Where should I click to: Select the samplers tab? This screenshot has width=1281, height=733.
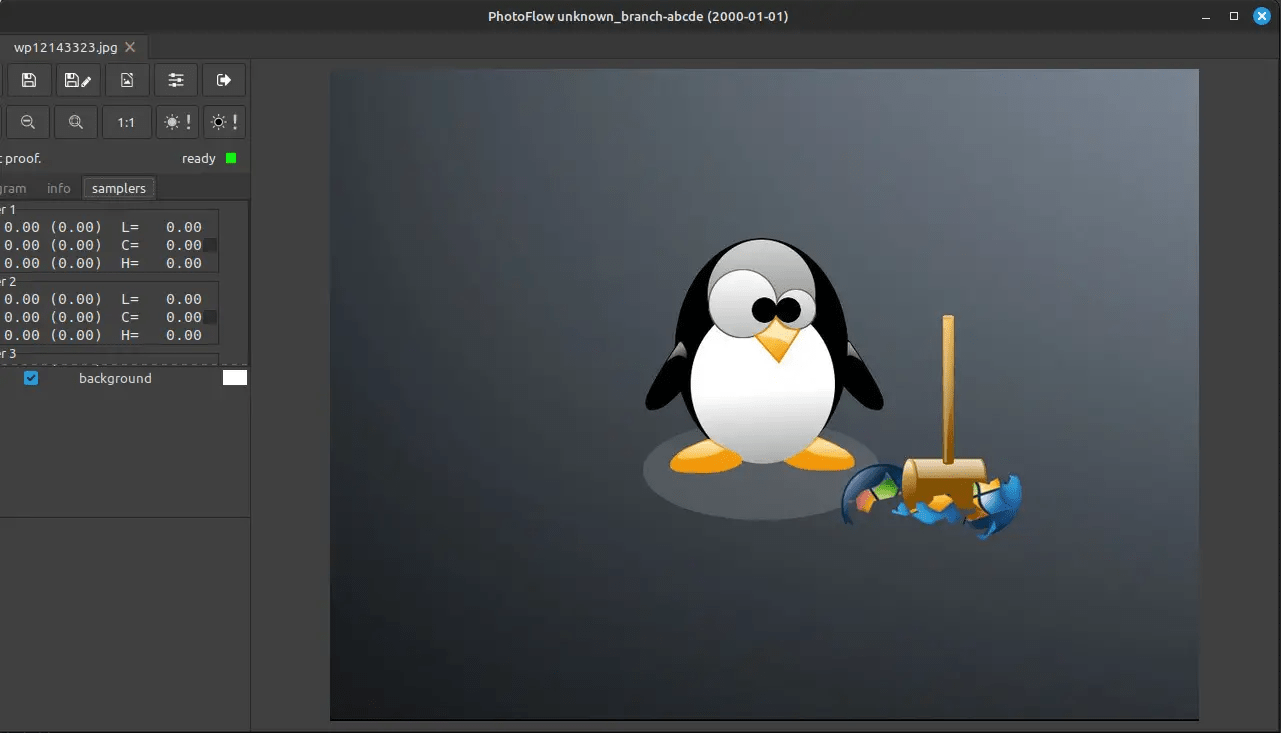coord(119,188)
